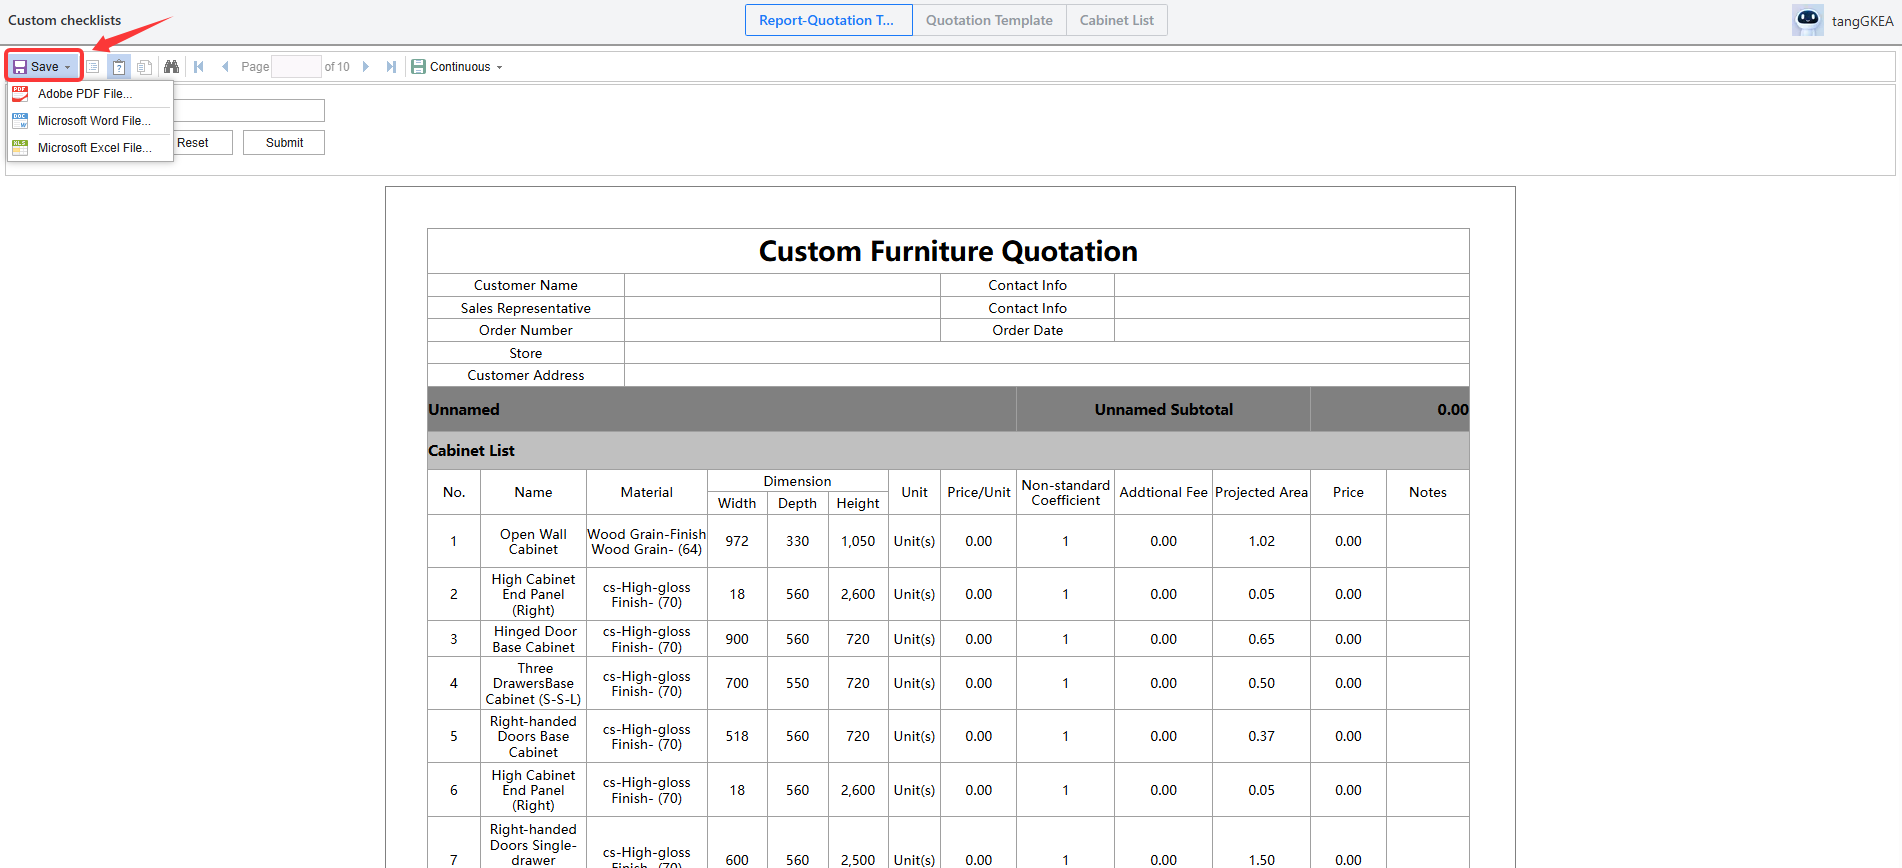Click the parameter text field above Submit

[249, 110]
